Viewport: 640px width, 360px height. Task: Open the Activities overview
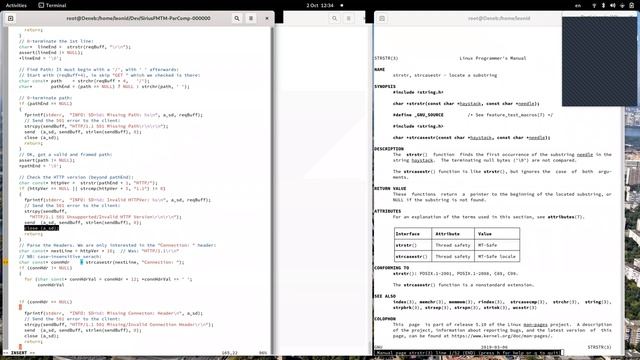[x=16, y=5]
